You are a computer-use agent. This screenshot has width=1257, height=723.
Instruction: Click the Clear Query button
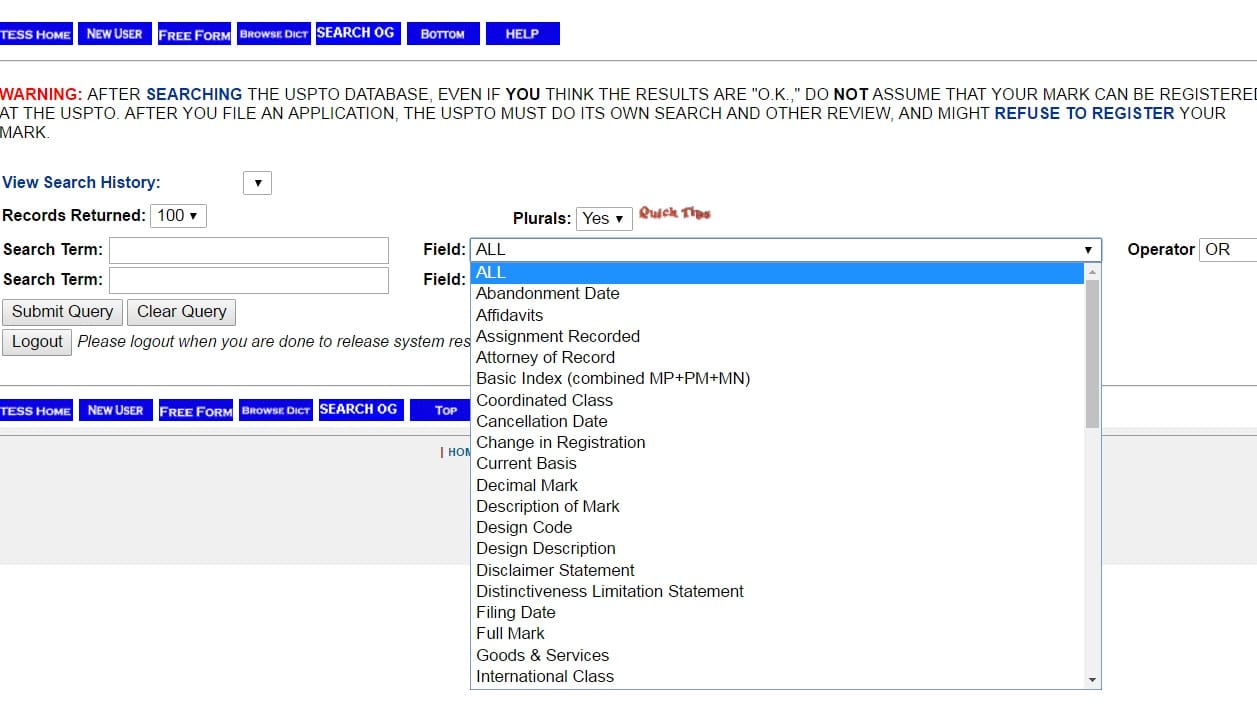(x=182, y=312)
